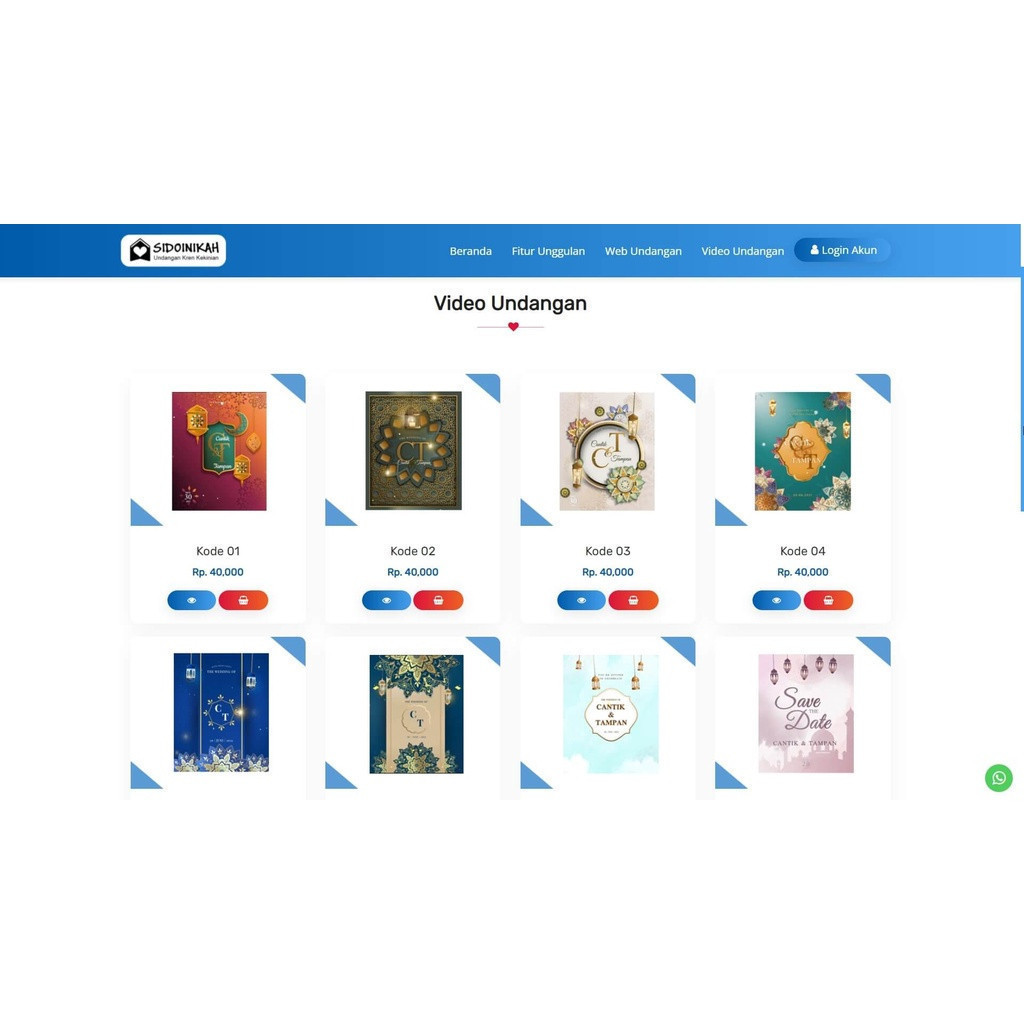
Task: Open the Kode 02 dark gold thumbnail
Action: 413,451
